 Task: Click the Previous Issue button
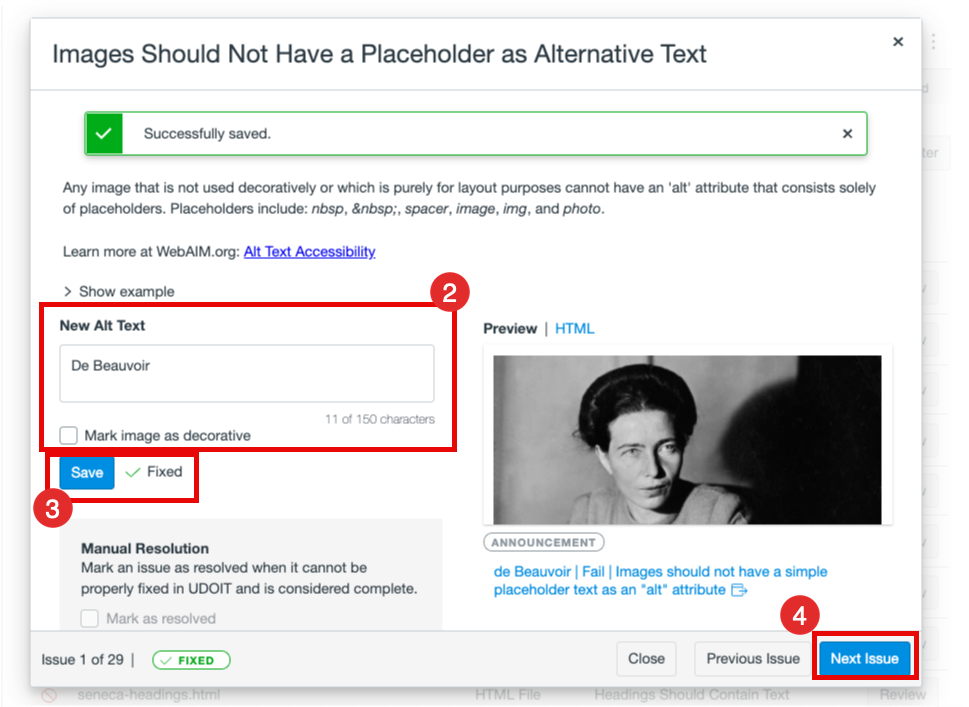[x=752, y=658]
